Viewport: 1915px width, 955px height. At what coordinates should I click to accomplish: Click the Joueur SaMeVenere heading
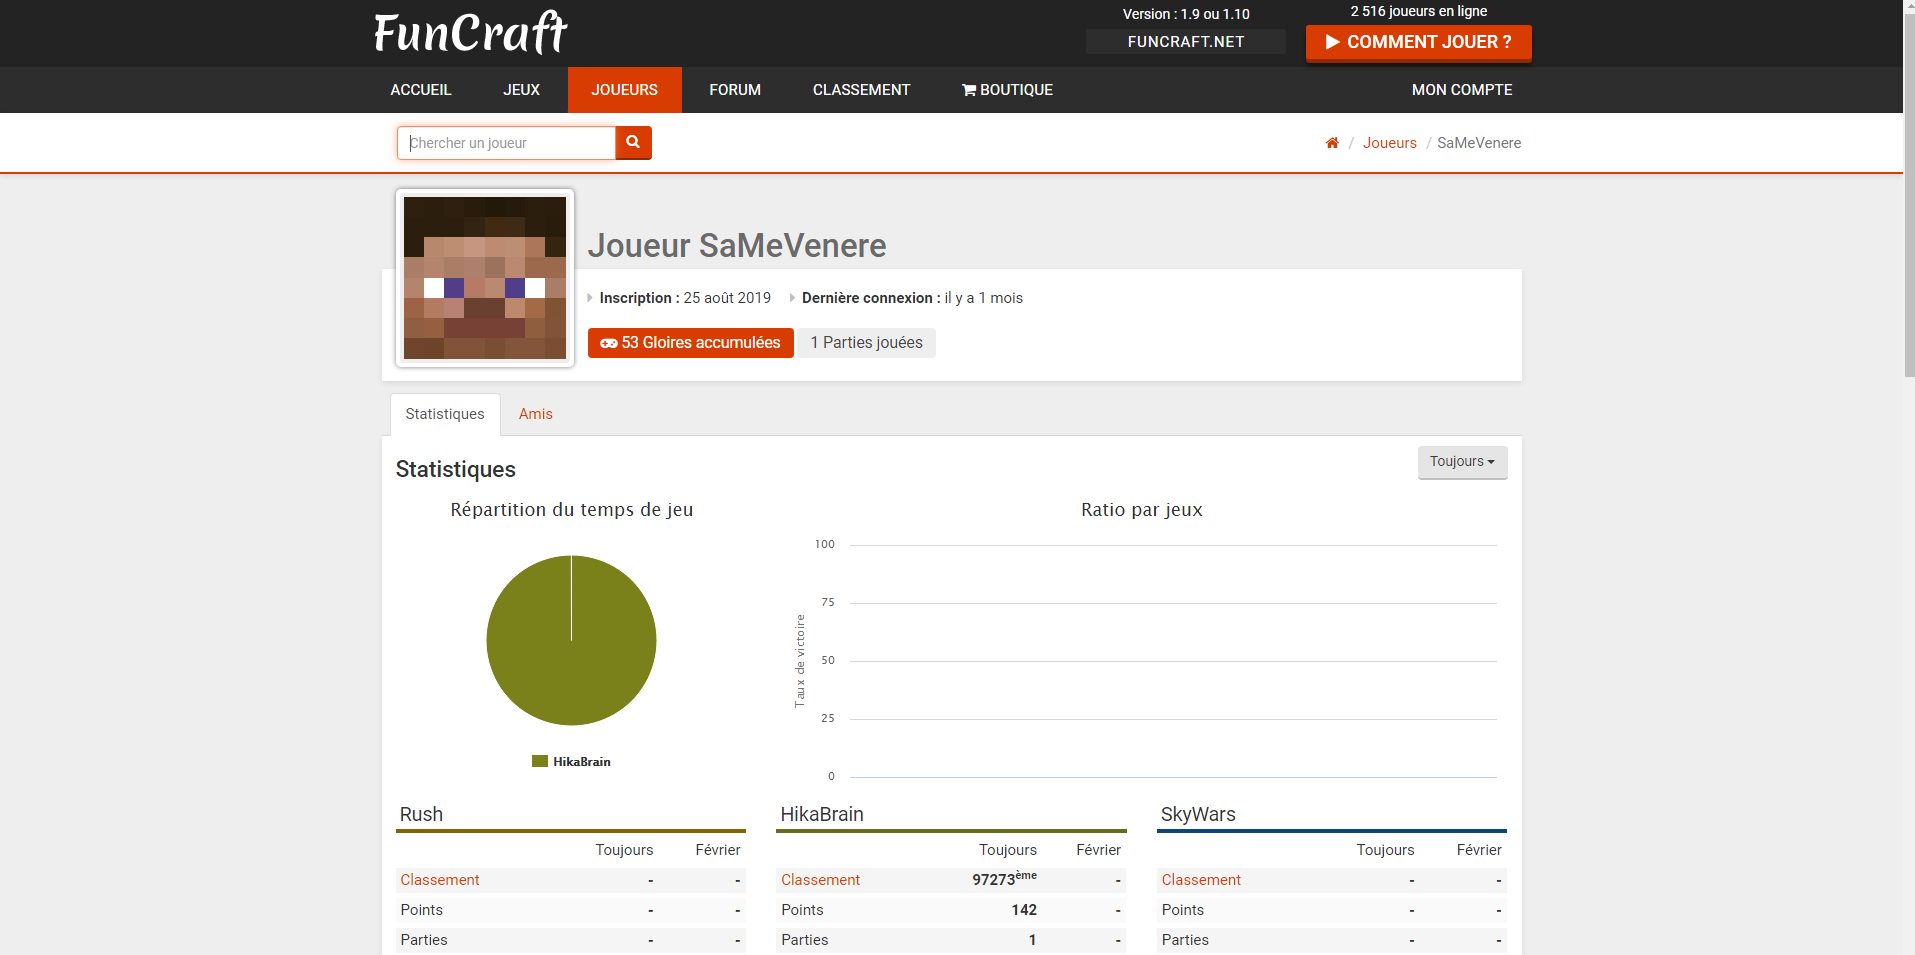pyautogui.click(x=737, y=246)
